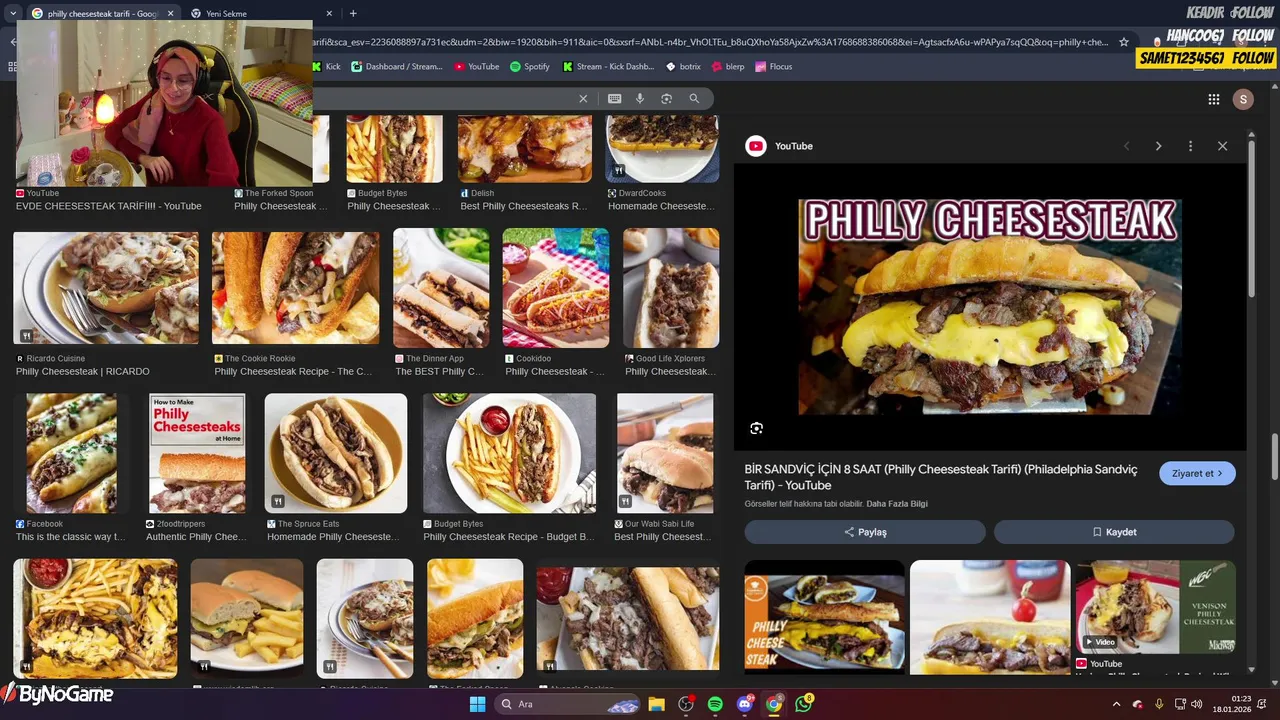Open Discord from the taskbar

[x=745, y=704]
